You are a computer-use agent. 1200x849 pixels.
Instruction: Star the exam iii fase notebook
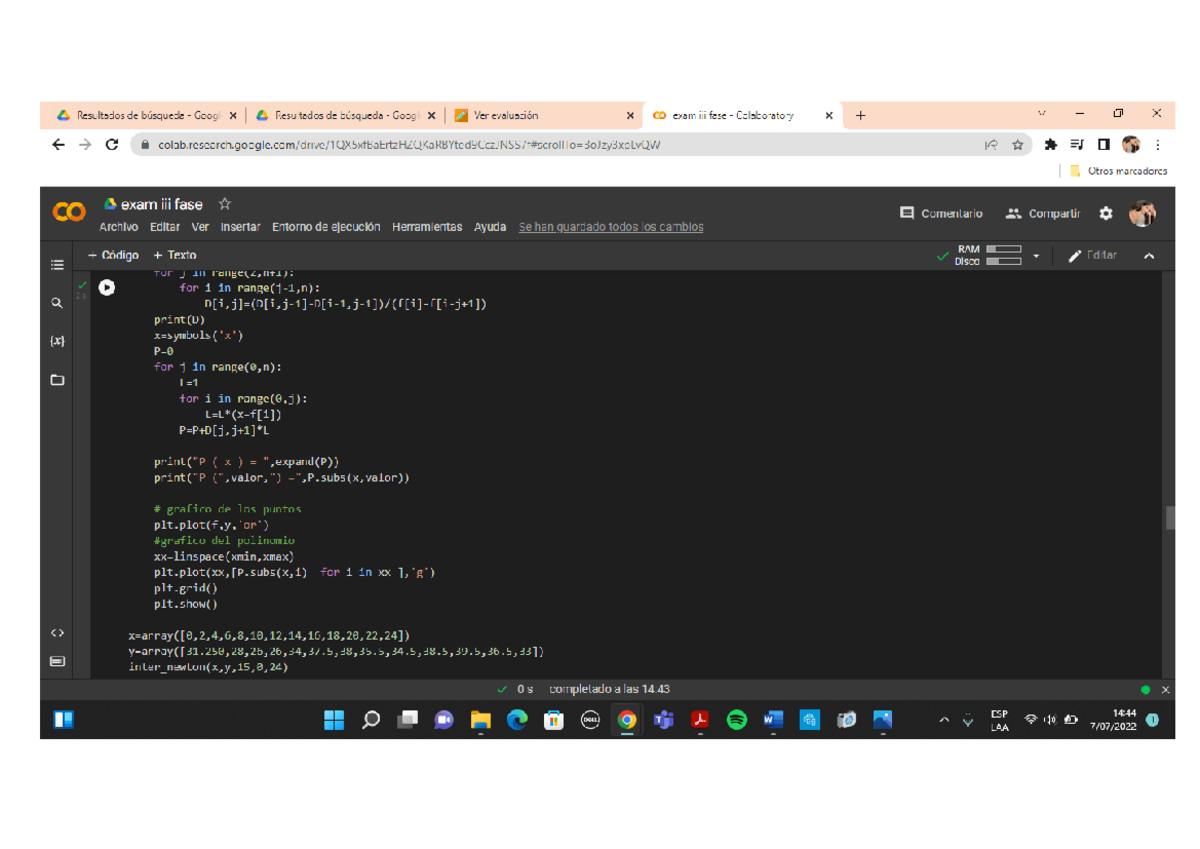coord(225,204)
